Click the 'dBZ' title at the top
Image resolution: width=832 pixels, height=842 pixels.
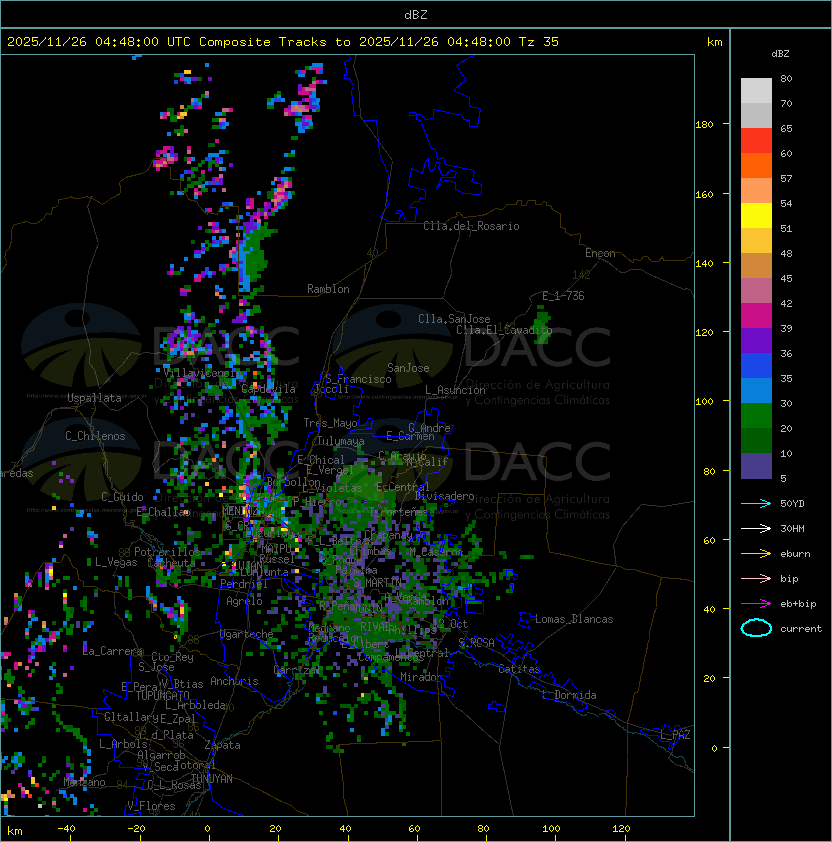(x=416, y=15)
